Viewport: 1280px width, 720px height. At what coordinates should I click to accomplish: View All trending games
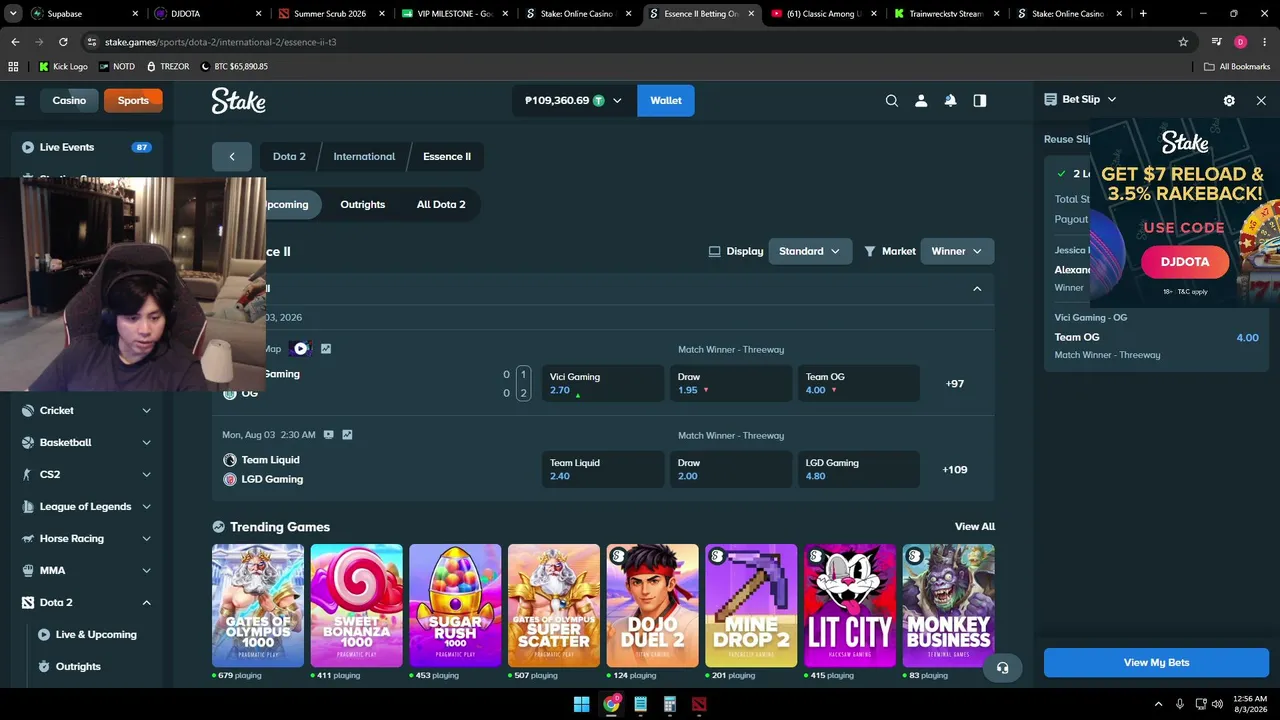[x=975, y=527]
